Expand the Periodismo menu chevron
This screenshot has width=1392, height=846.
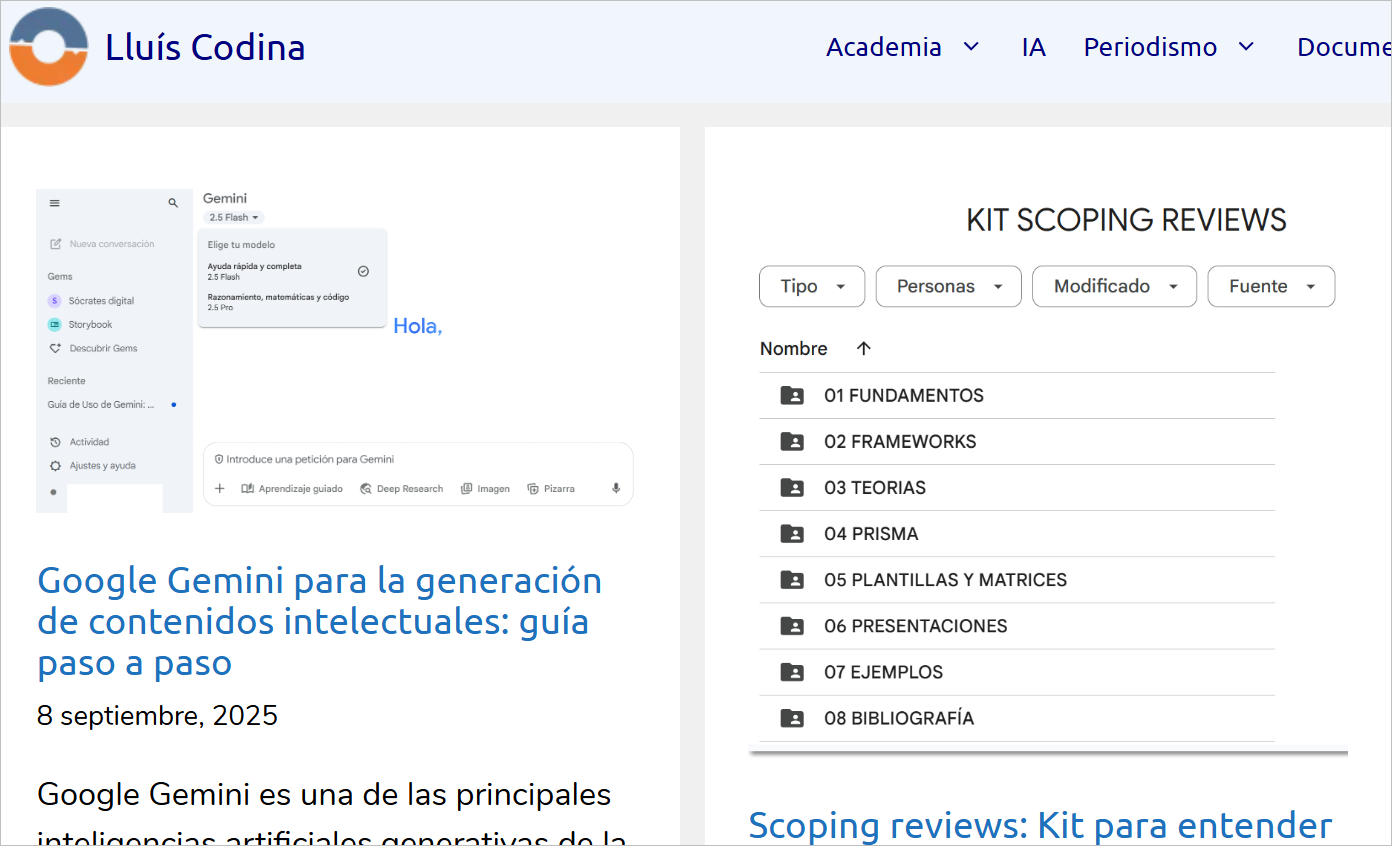tap(1246, 47)
